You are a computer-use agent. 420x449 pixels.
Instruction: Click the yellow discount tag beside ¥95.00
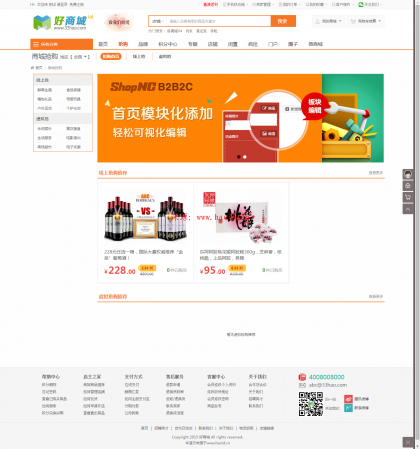click(237, 268)
